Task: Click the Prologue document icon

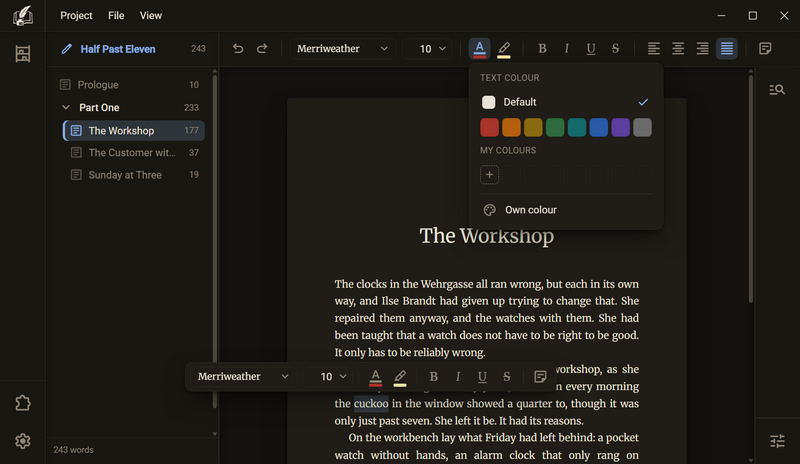Action: 65,85
